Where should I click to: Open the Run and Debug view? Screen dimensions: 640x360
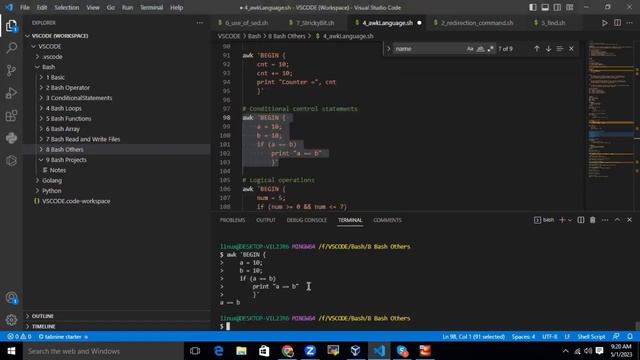(x=11, y=93)
